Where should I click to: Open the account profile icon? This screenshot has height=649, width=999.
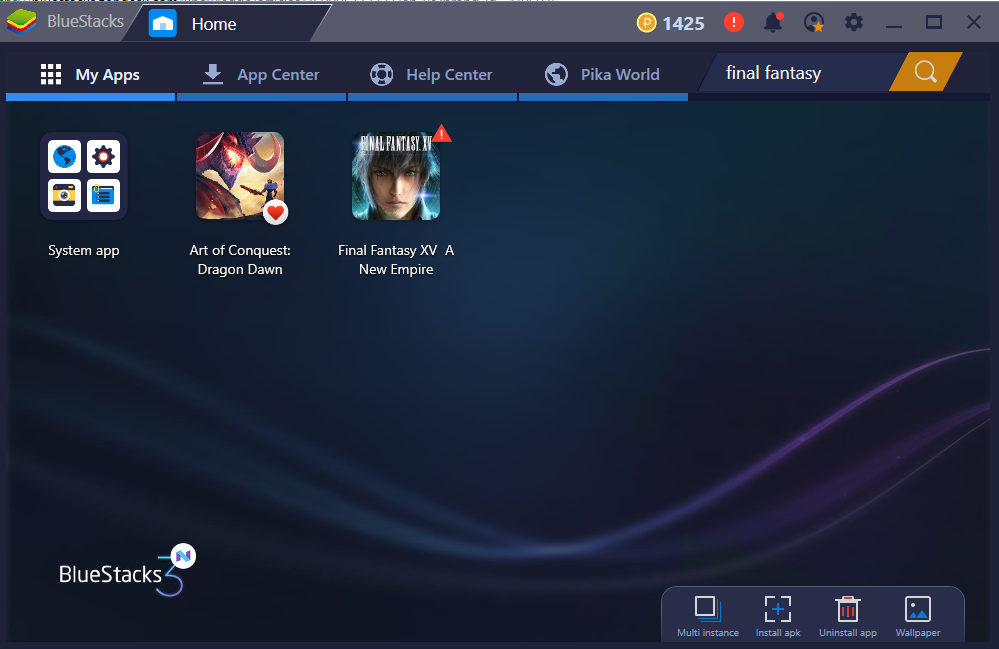pos(814,22)
